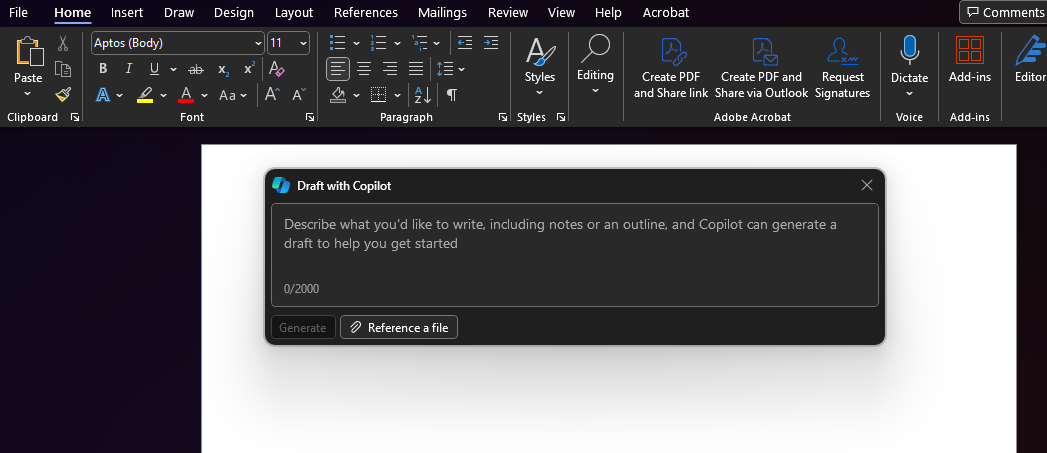This screenshot has width=1047, height=453.
Task: Launch the Paragraph settings dialog
Action: (503, 117)
